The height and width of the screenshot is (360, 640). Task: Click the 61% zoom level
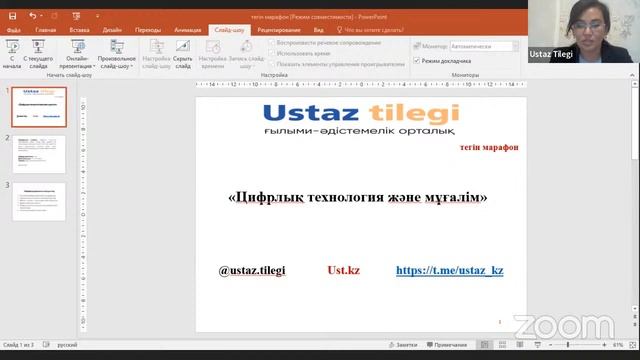(x=618, y=345)
